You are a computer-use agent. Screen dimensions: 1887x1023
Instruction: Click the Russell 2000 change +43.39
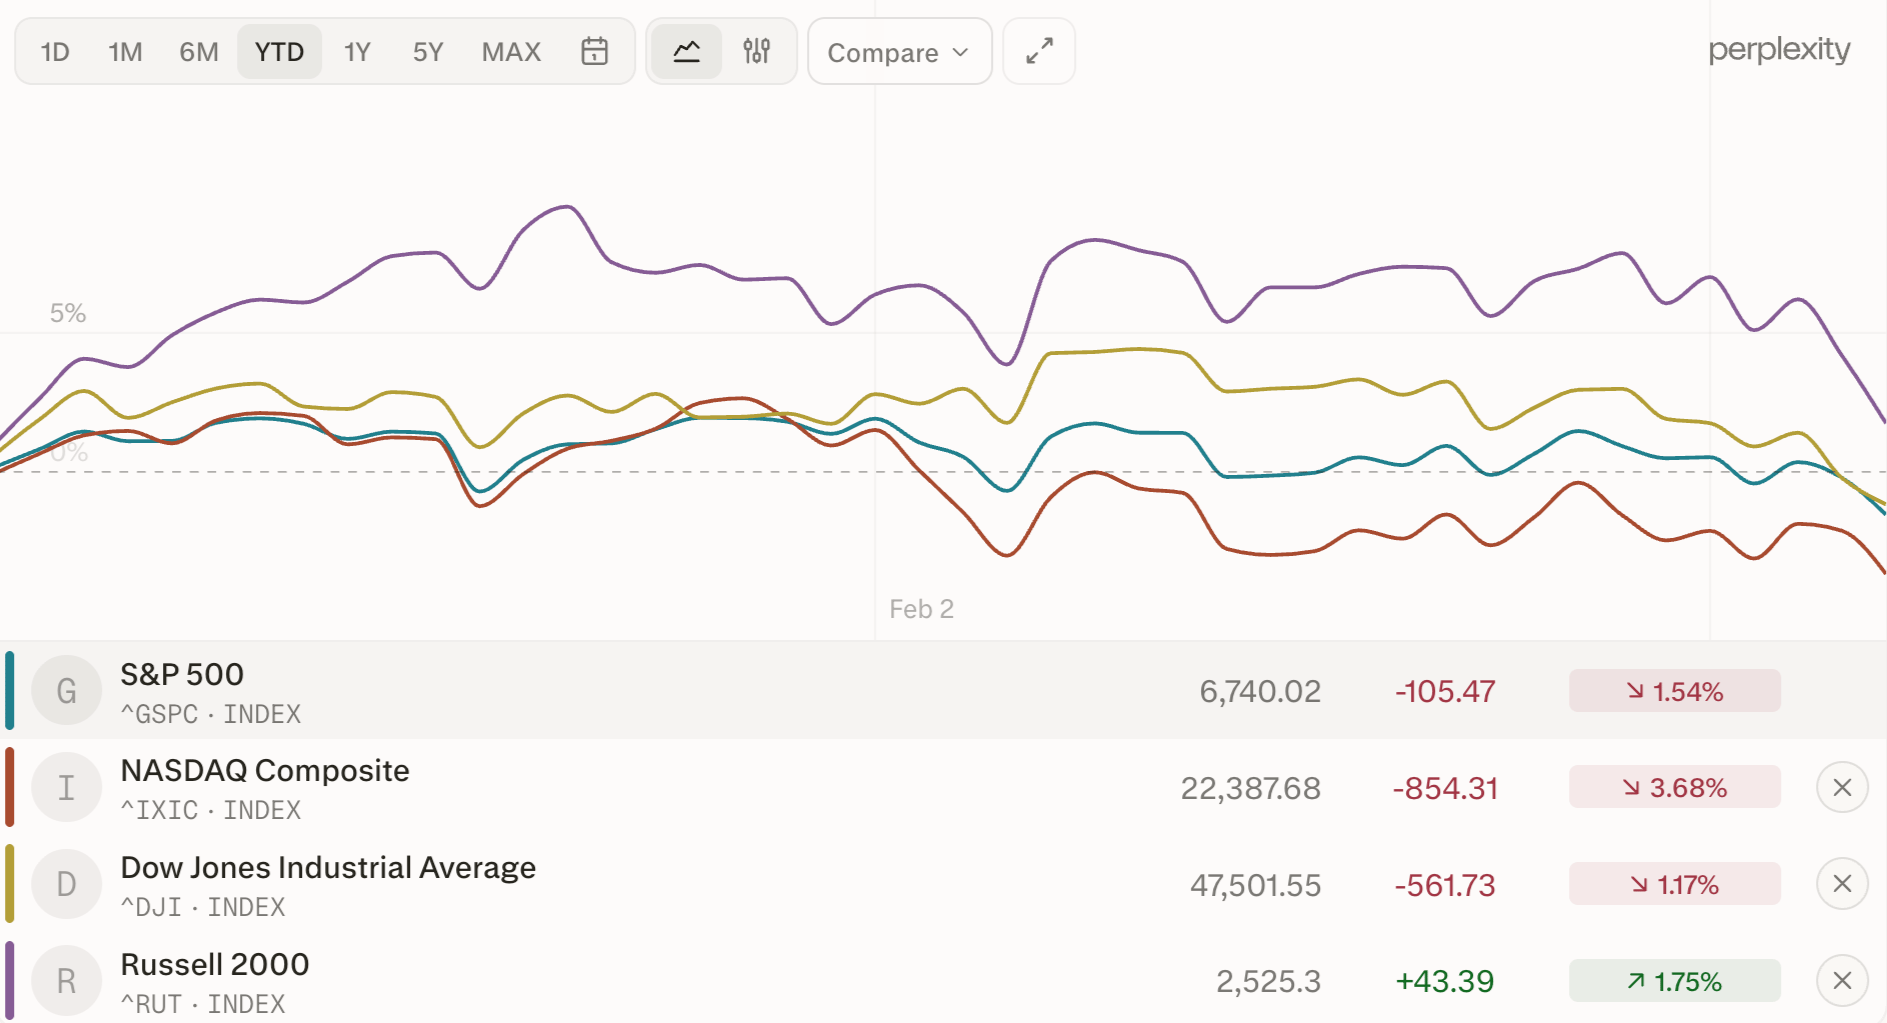(1445, 981)
